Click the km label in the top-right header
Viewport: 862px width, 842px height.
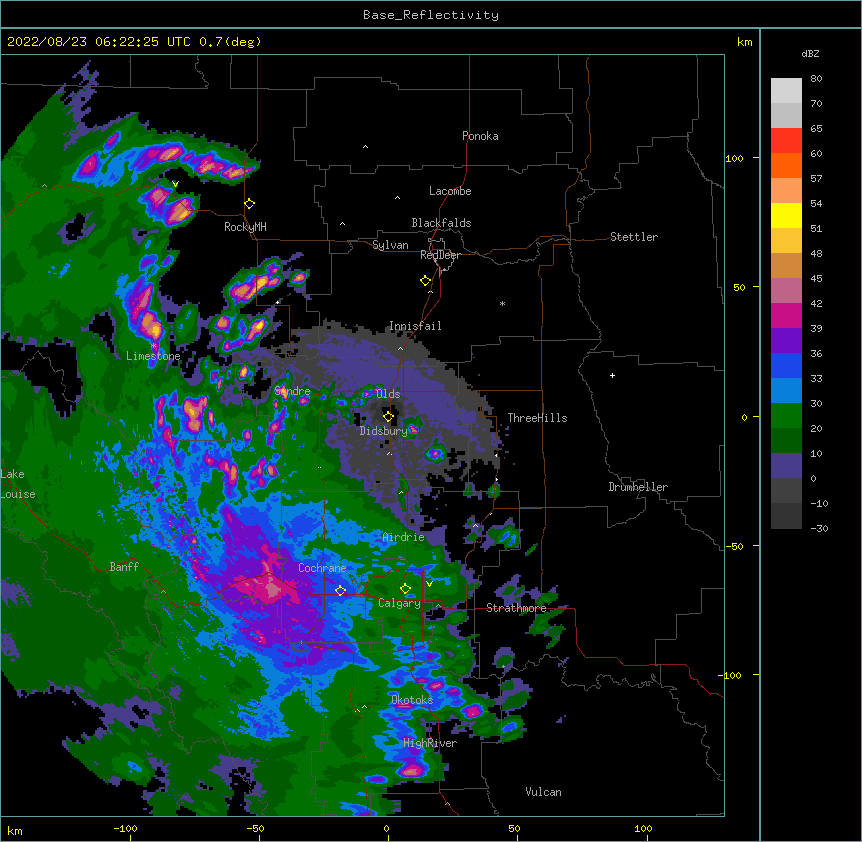point(744,42)
